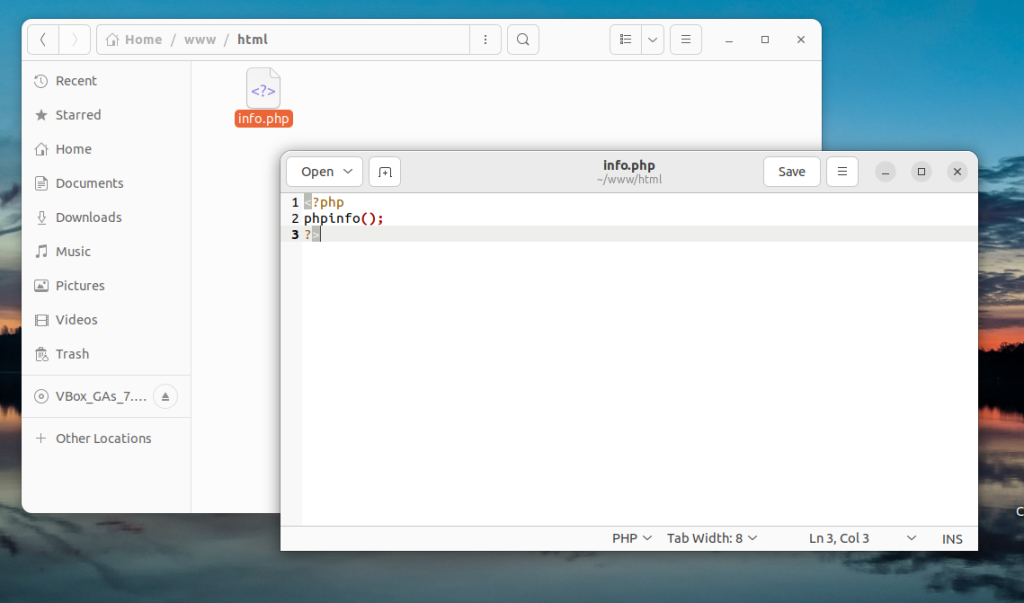Image resolution: width=1024 pixels, height=603 pixels.
Task: Open the PHP language selector
Action: click(631, 538)
